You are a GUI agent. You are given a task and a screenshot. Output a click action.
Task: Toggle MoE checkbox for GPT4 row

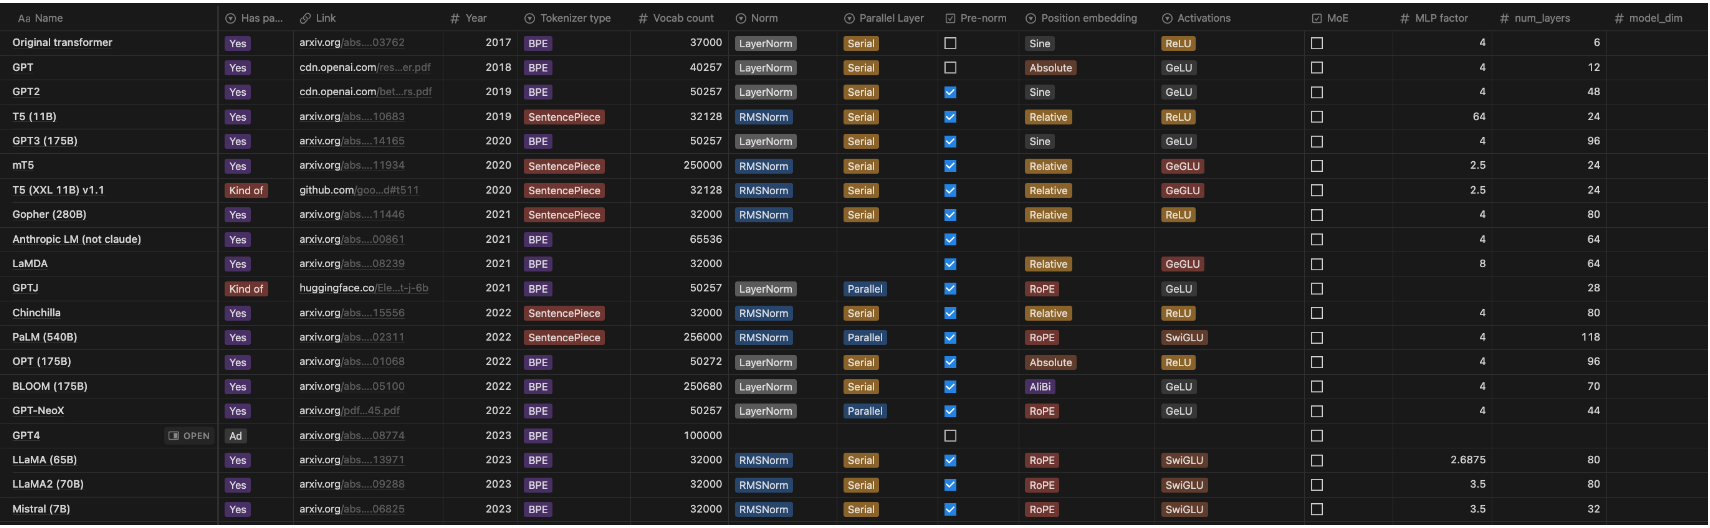[1317, 436]
